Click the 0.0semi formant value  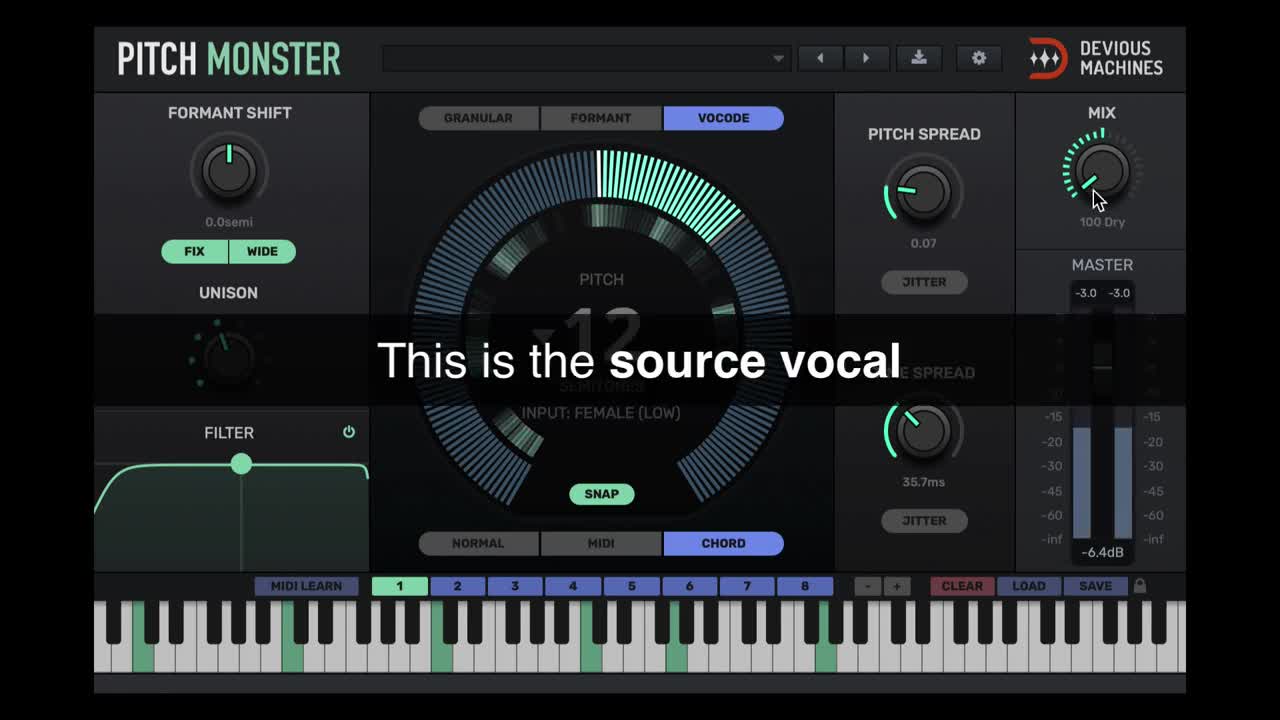pos(229,222)
